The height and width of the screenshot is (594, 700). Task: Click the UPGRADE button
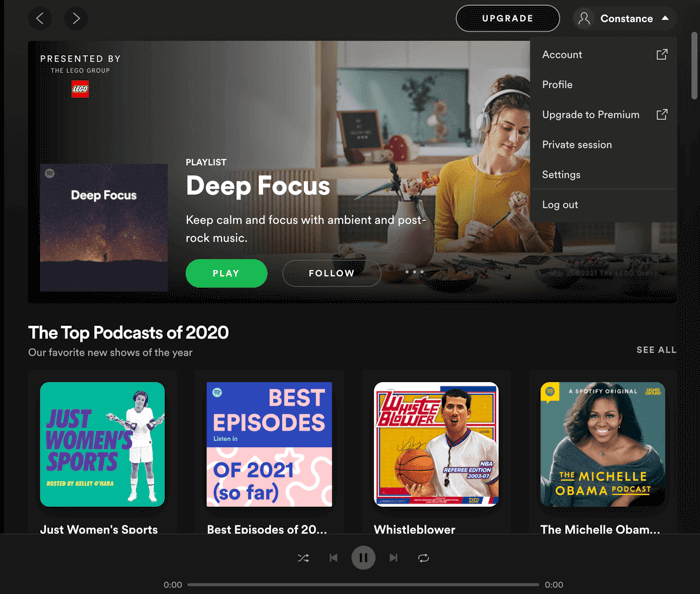click(x=508, y=18)
